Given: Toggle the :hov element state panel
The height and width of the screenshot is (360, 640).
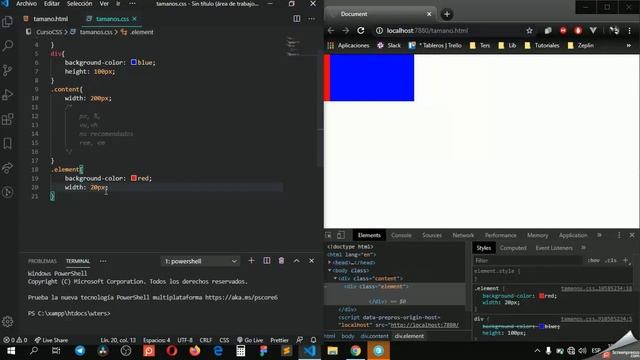Looking at the screenshot, I should (x=593, y=260).
